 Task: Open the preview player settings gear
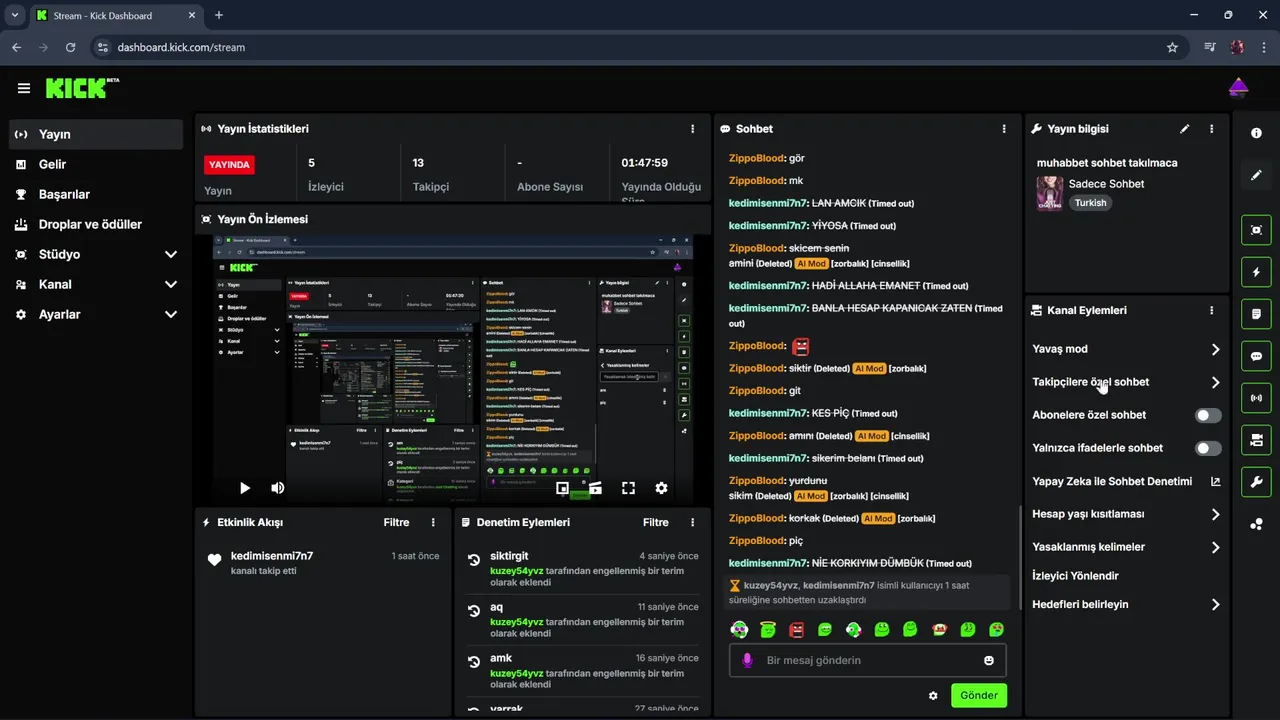tap(661, 488)
